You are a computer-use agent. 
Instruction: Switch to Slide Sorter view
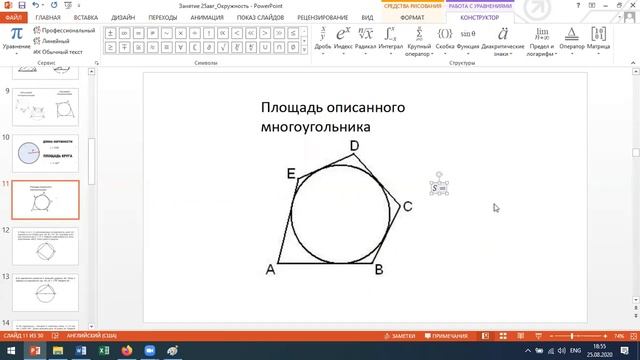[x=503, y=336]
